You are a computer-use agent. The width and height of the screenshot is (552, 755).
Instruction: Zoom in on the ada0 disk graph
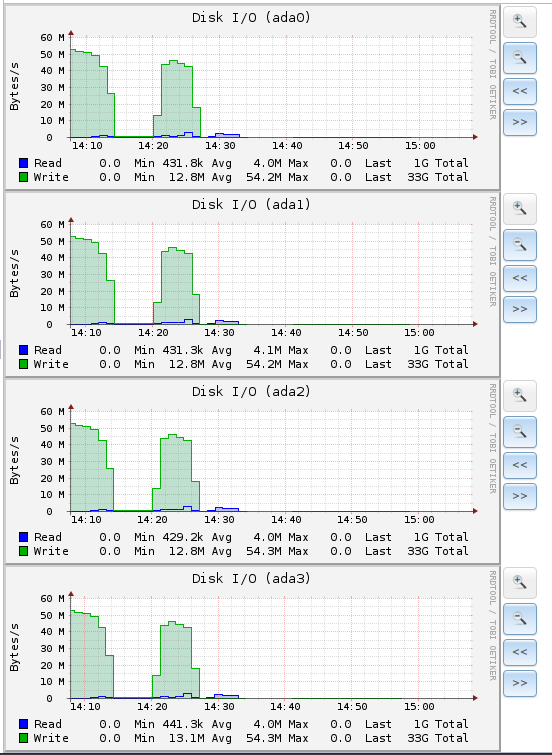[520, 22]
